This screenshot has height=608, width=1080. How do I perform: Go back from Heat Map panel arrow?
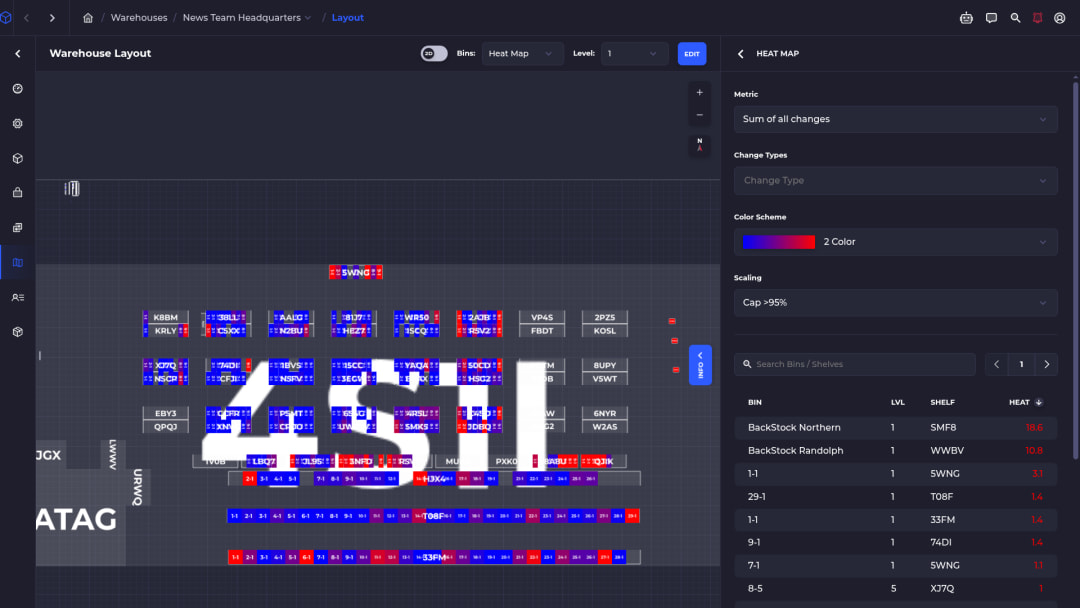coord(740,54)
